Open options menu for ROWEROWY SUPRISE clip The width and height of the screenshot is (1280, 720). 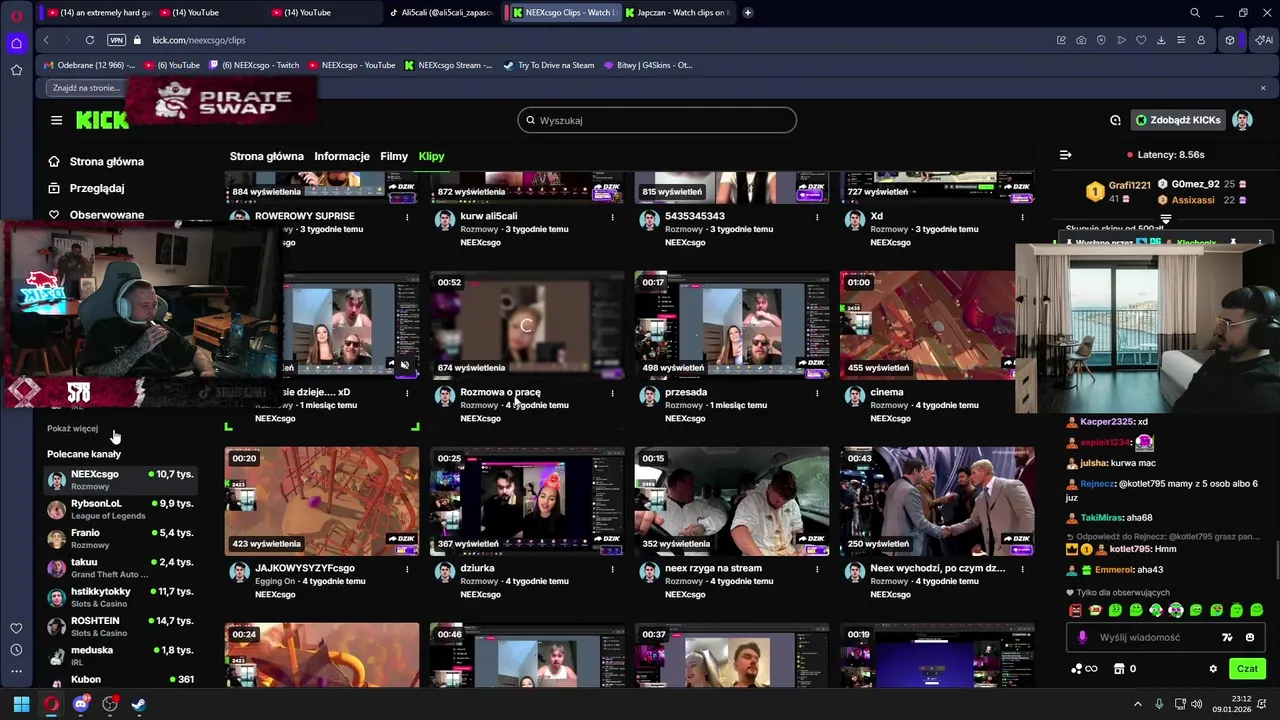[x=407, y=216]
